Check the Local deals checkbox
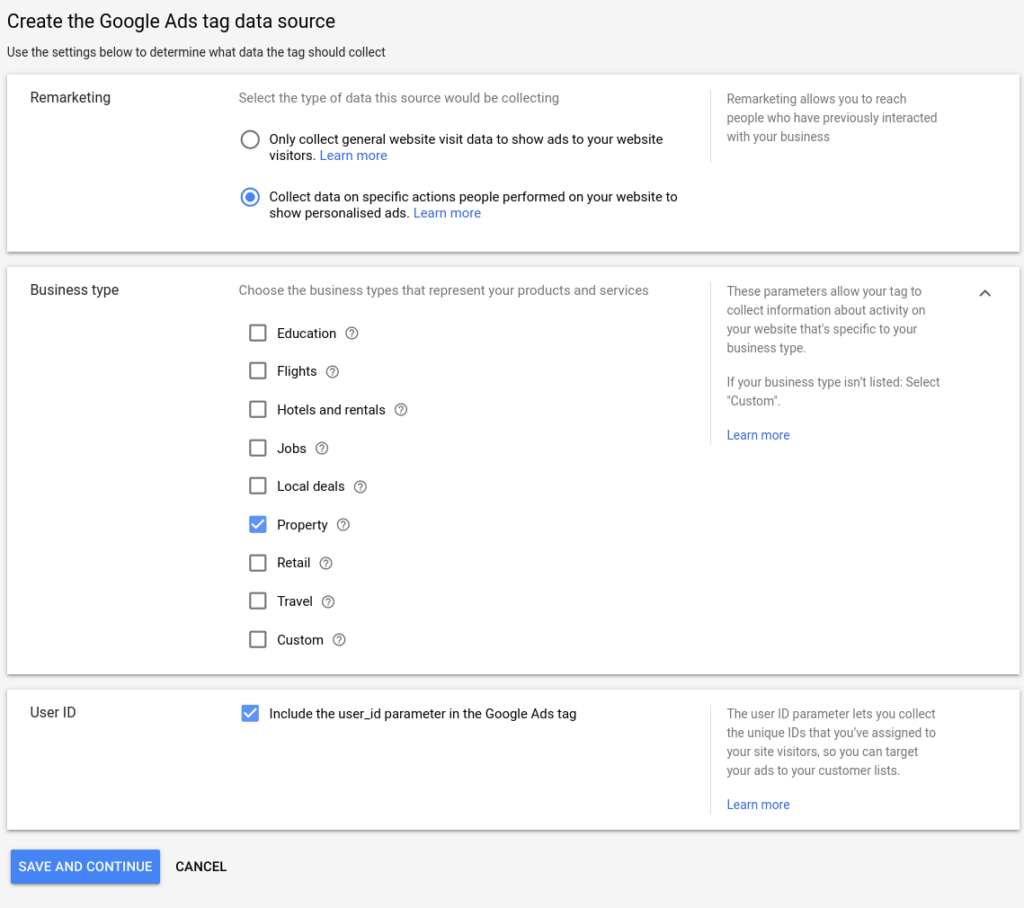Image resolution: width=1024 pixels, height=908 pixels. point(258,486)
